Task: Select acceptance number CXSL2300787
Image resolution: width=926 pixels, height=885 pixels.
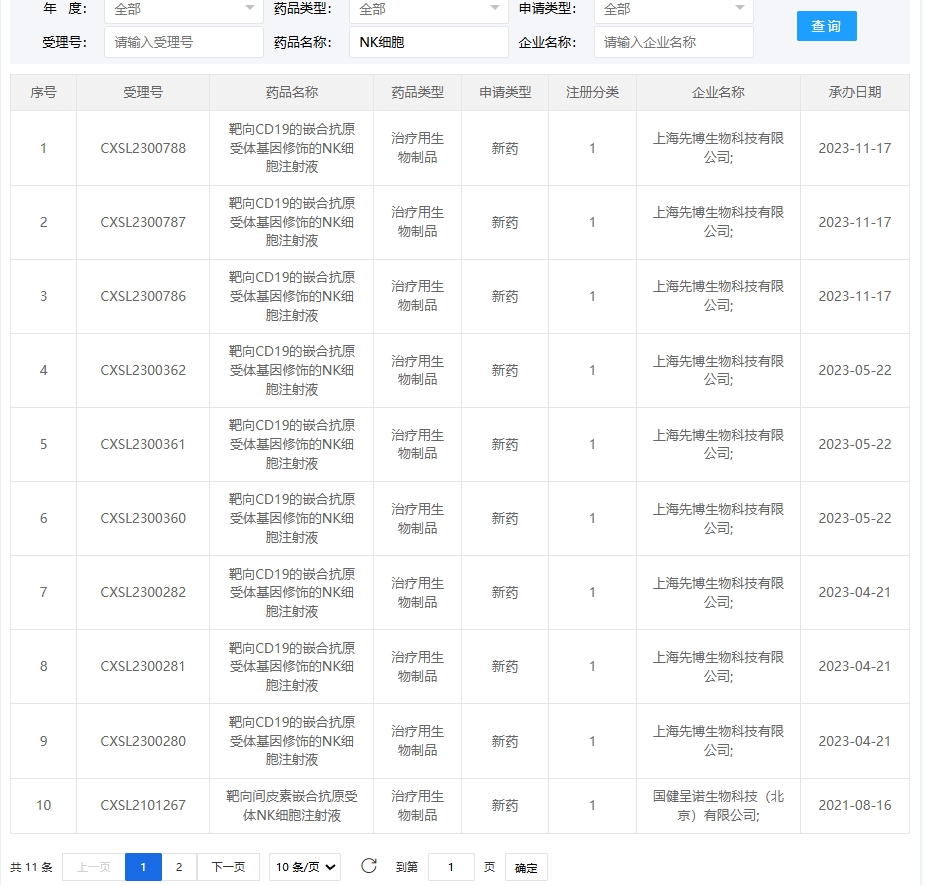Action: pyautogui.click(x=143, y=222)
